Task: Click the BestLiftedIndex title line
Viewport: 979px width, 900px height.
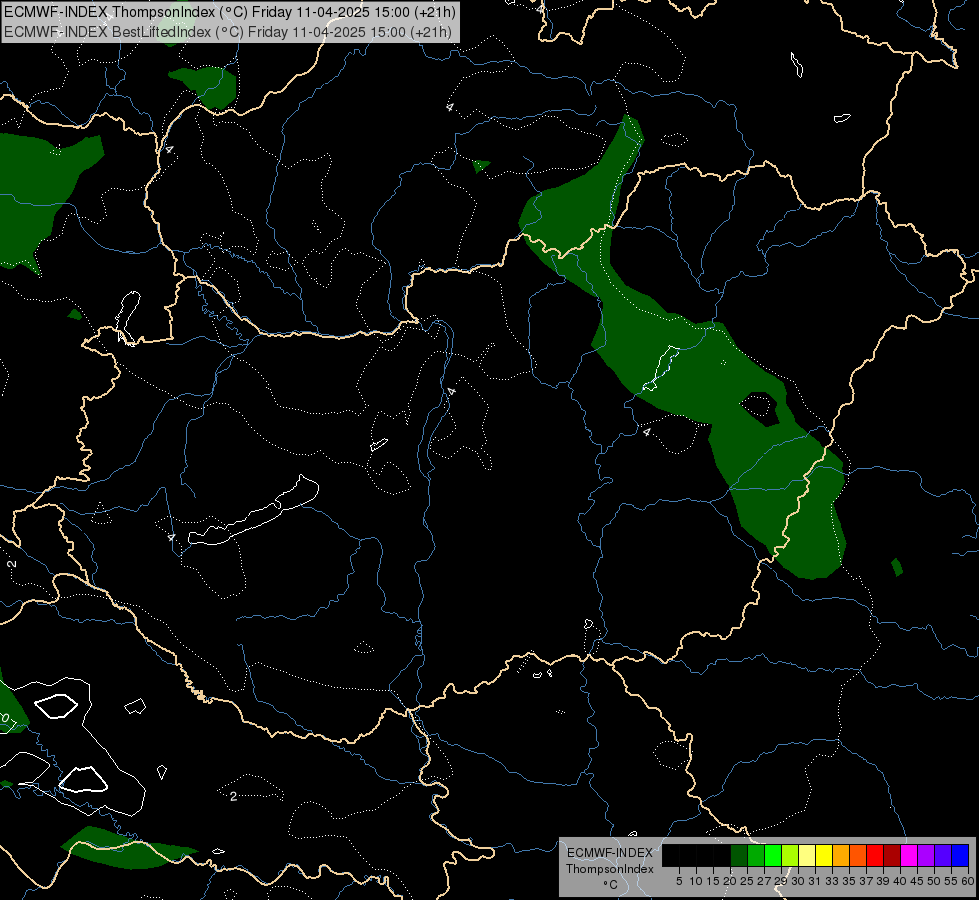Action: pos(228,32)
